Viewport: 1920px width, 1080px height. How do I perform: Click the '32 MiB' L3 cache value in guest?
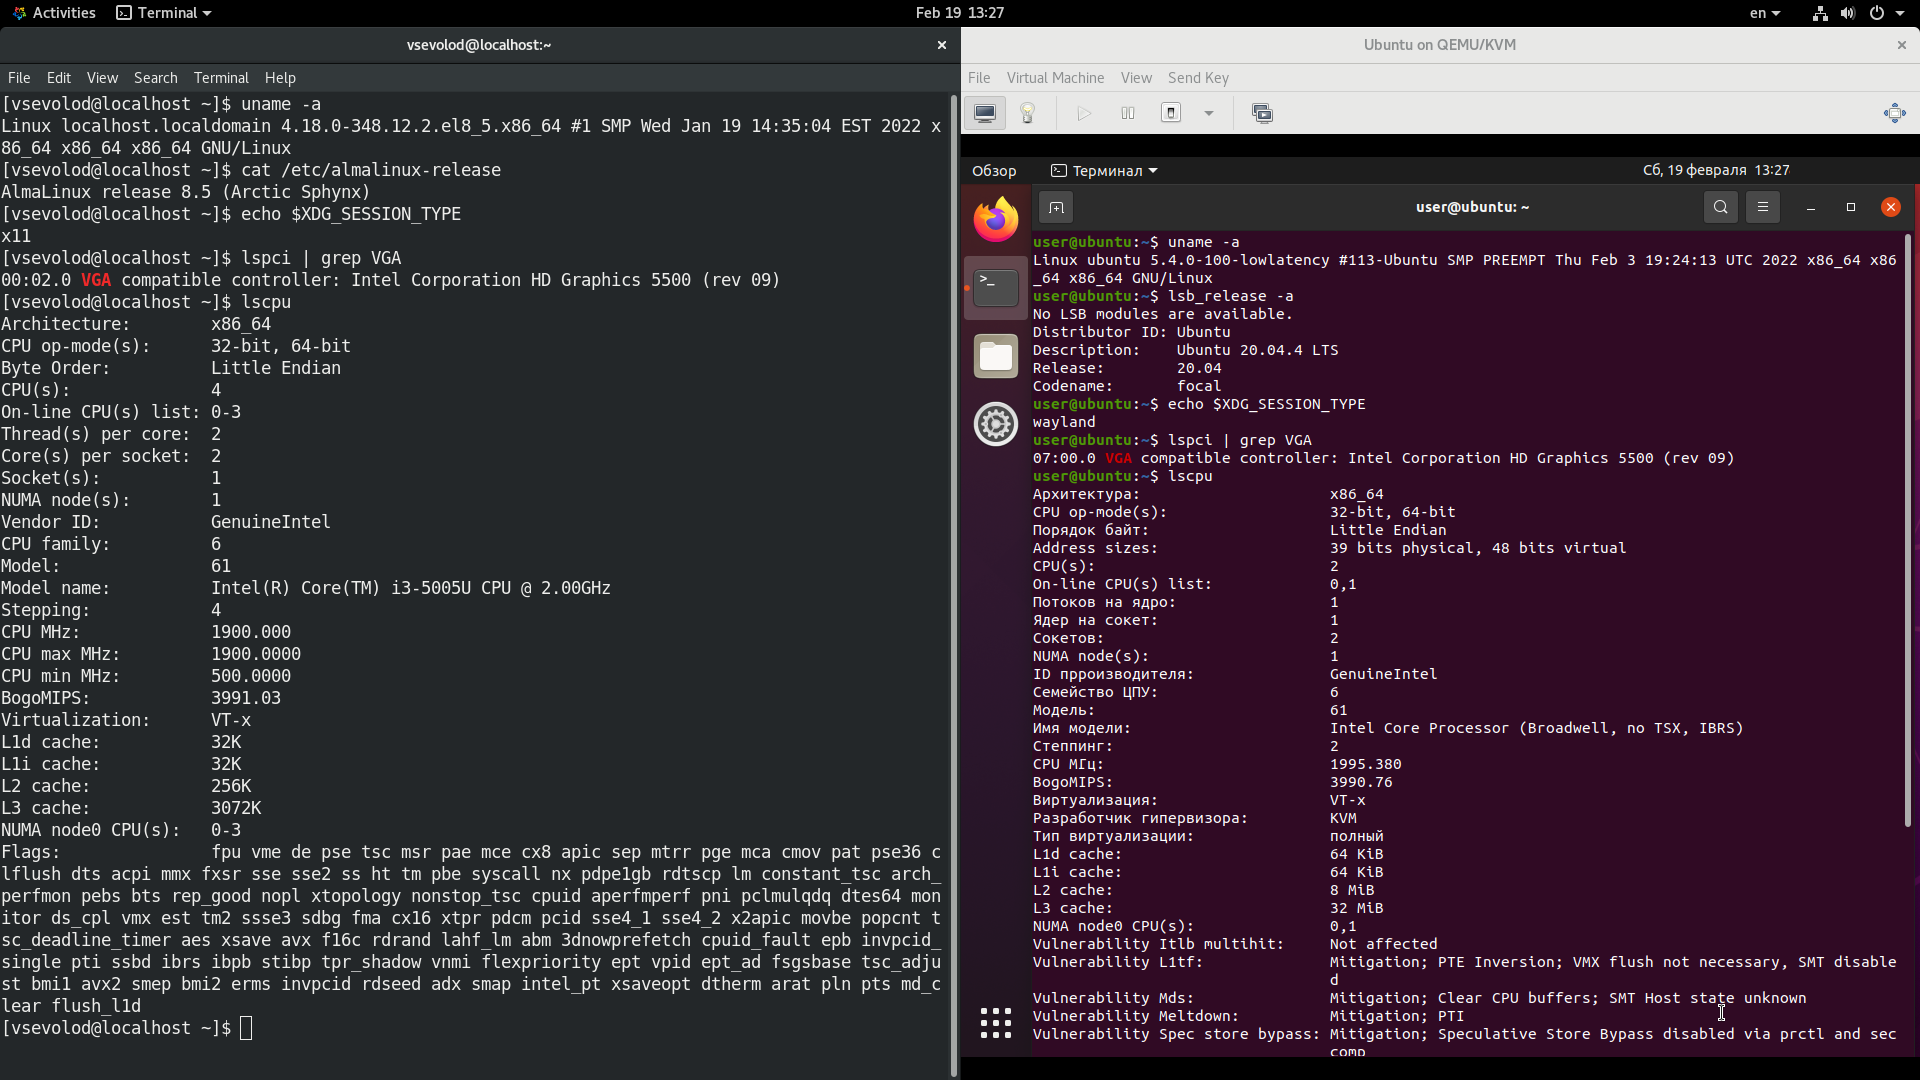pyautogui.click(x=1356, y=908)
